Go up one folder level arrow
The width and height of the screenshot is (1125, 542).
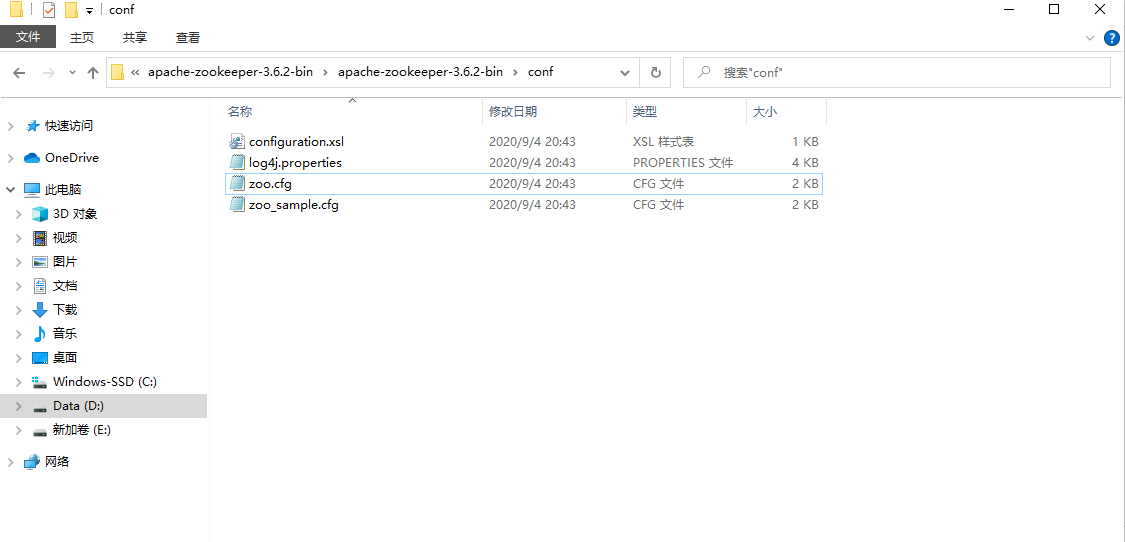(x=93, y=73)
